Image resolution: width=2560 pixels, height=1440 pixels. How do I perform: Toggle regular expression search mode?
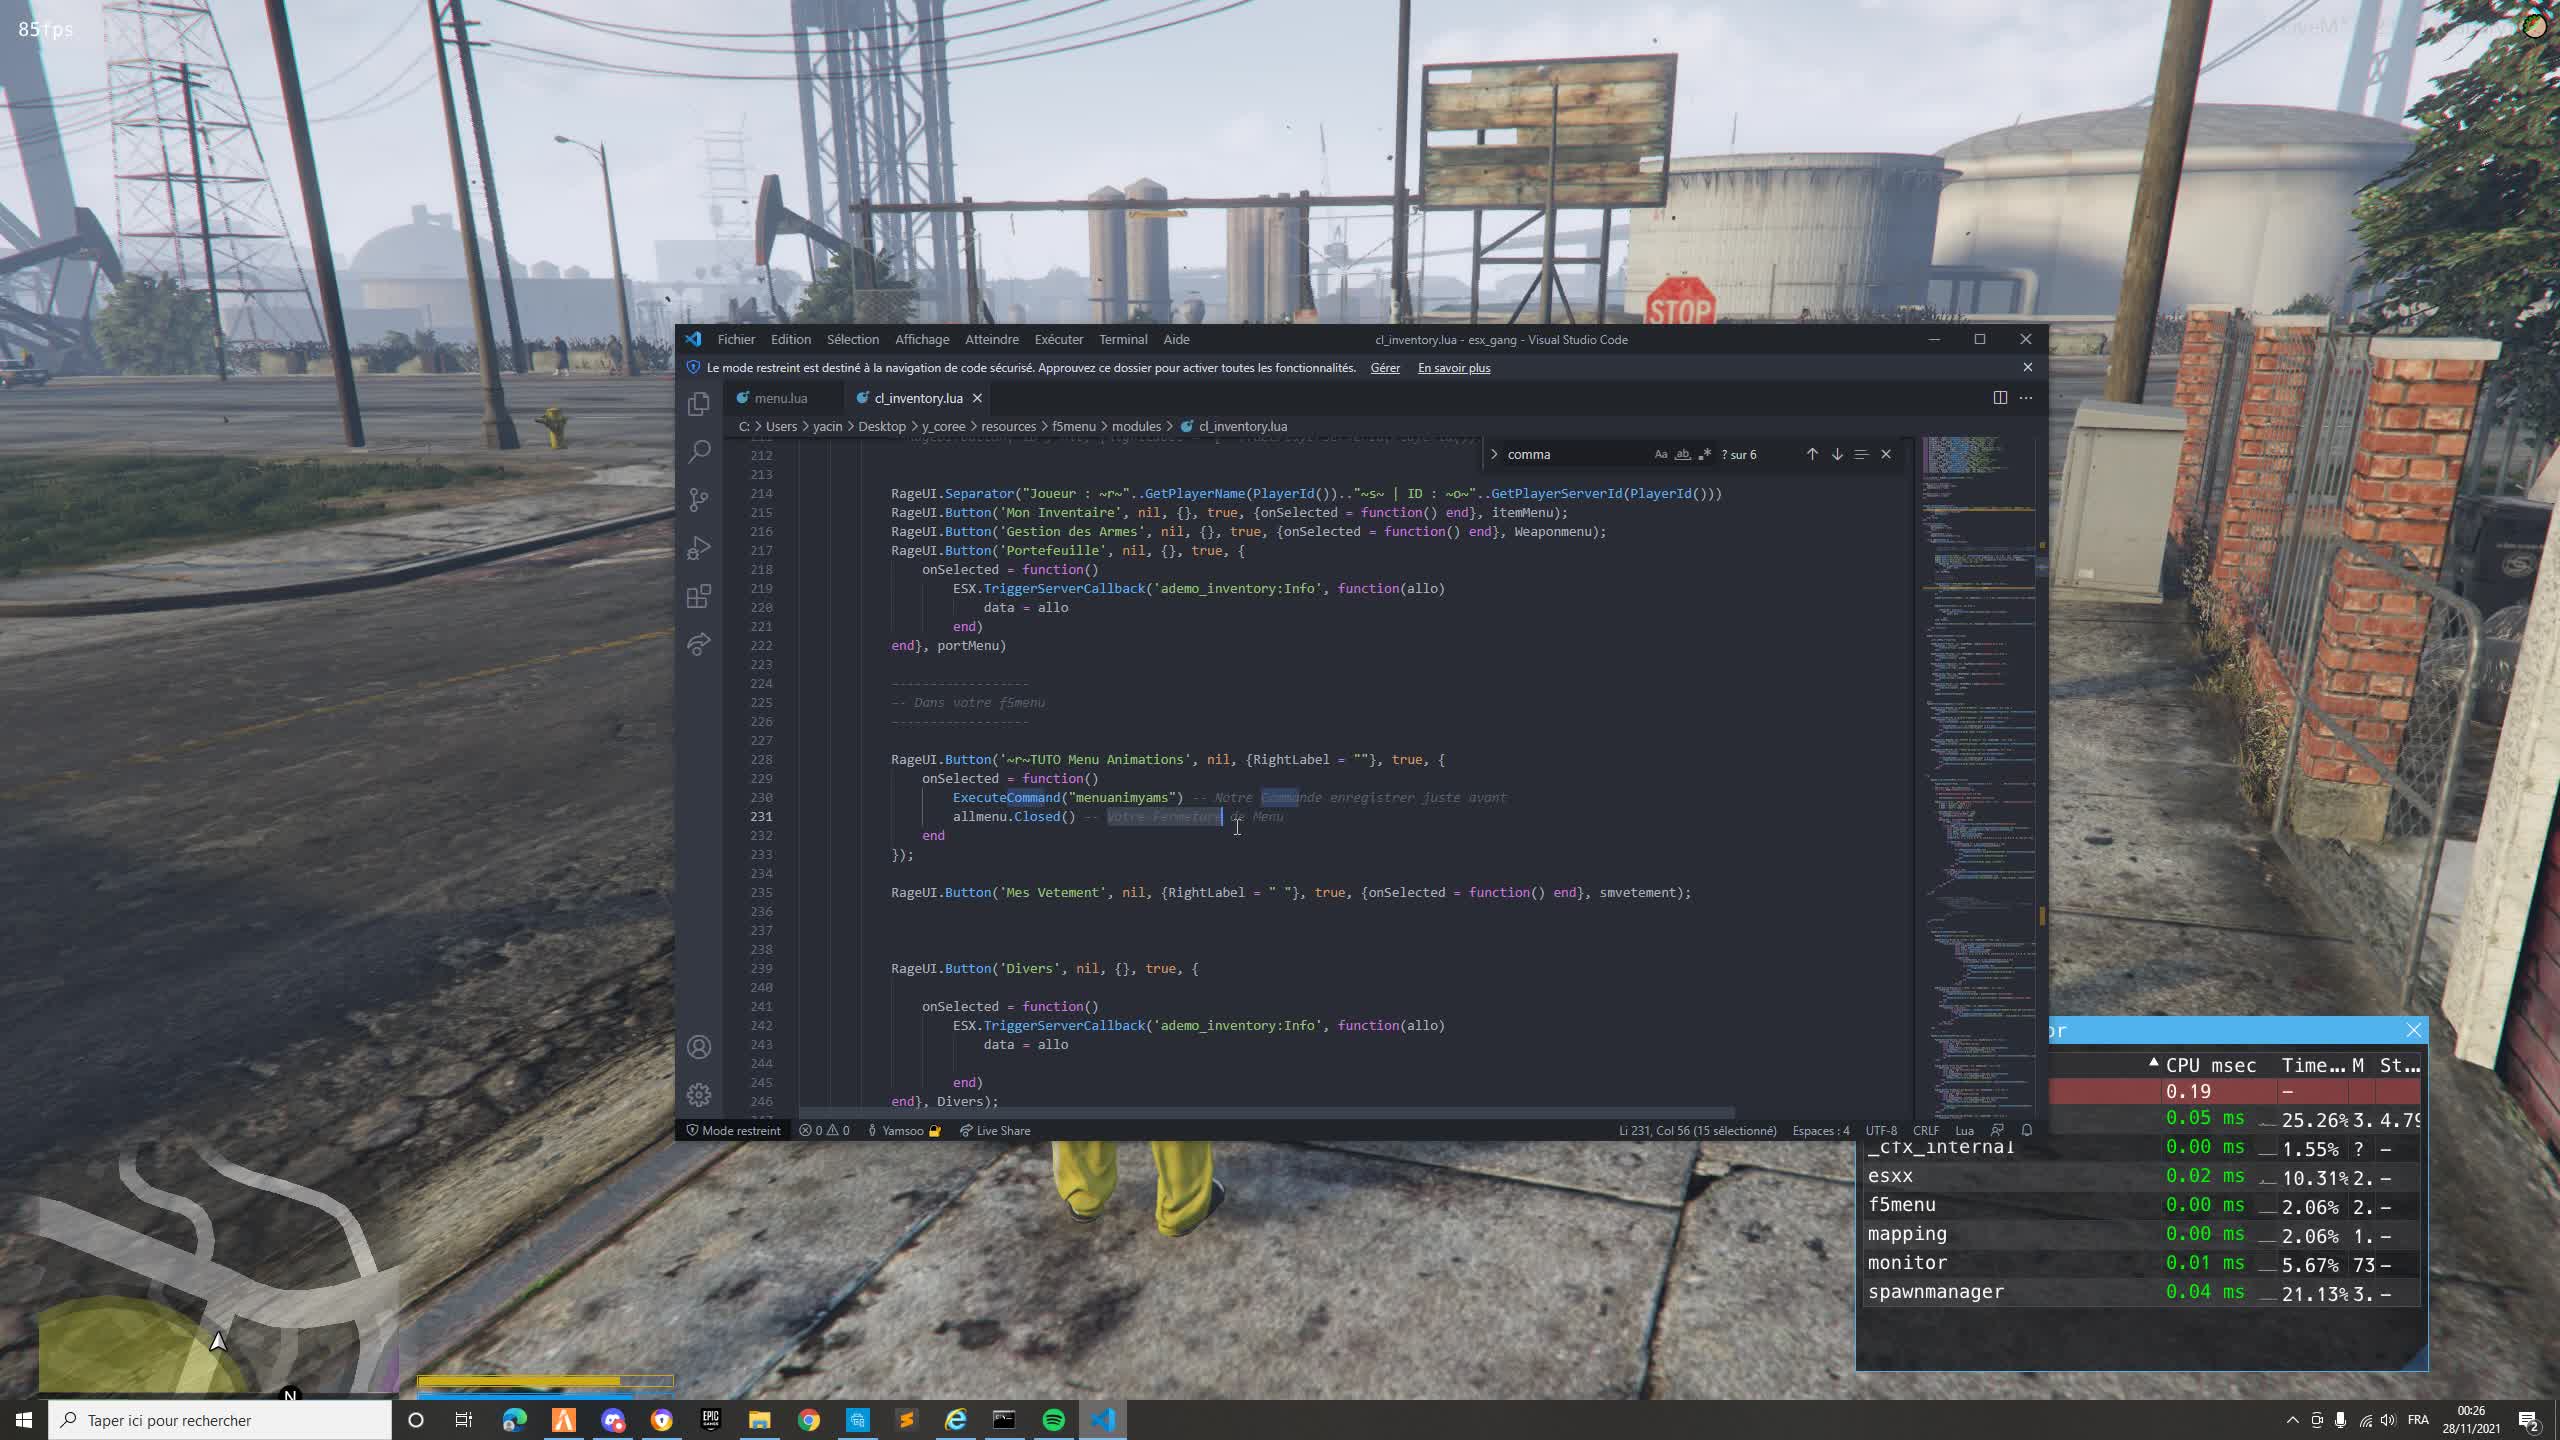pos(1704,454)
